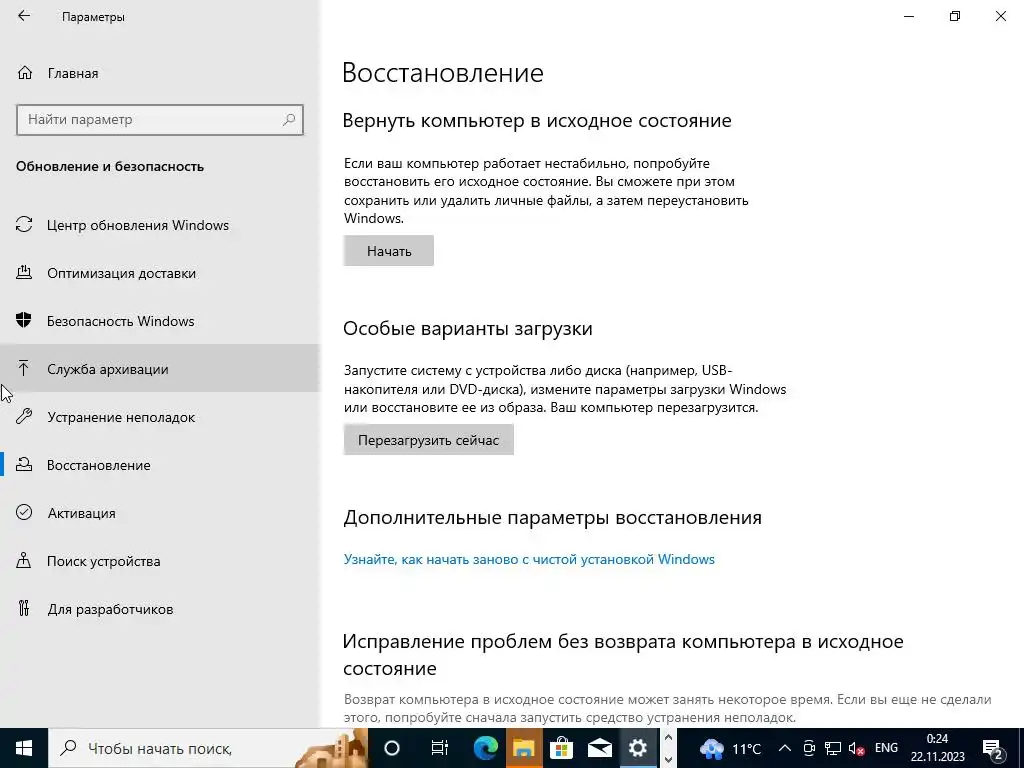Screen dimensions: 1024x768
Task: Minimize the Параметры window
Action: tap(909, 16)
